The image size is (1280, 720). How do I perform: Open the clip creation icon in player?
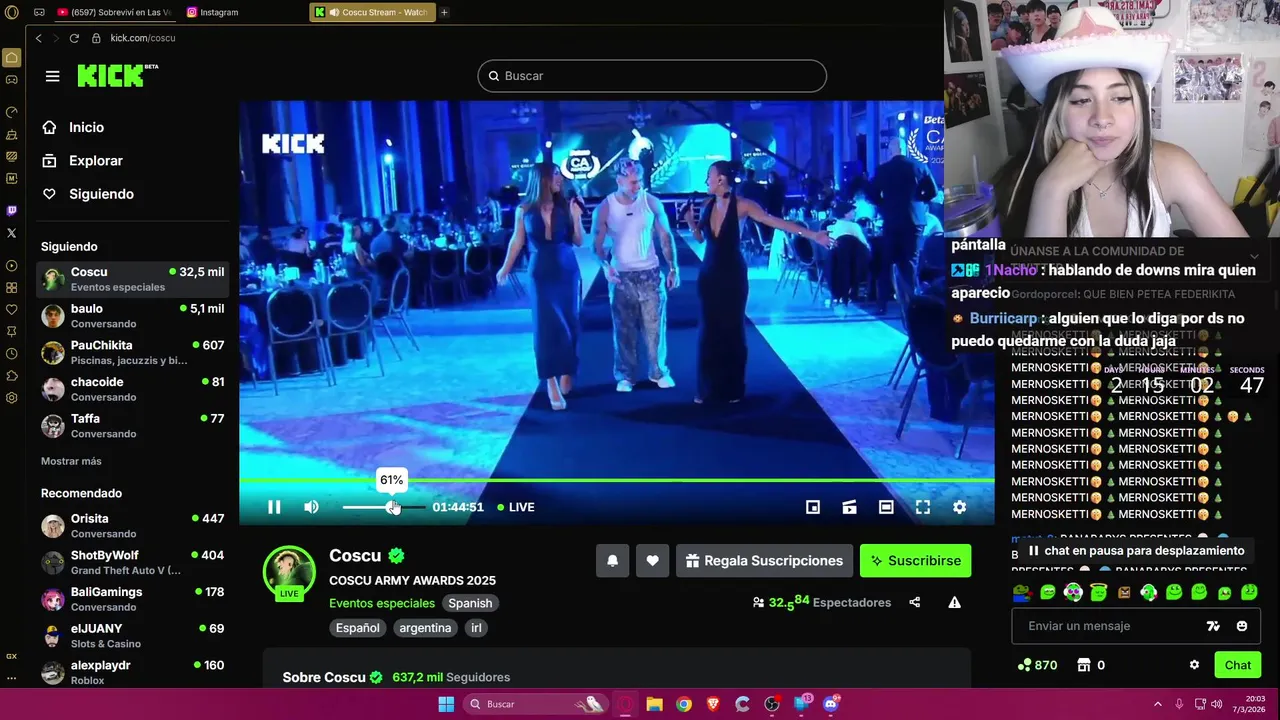point(849,507)
